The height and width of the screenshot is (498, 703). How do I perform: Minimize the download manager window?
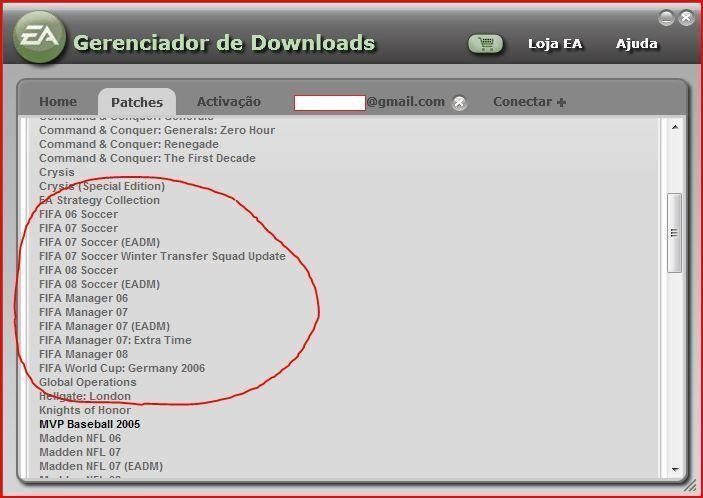click(x=666, y=17)
